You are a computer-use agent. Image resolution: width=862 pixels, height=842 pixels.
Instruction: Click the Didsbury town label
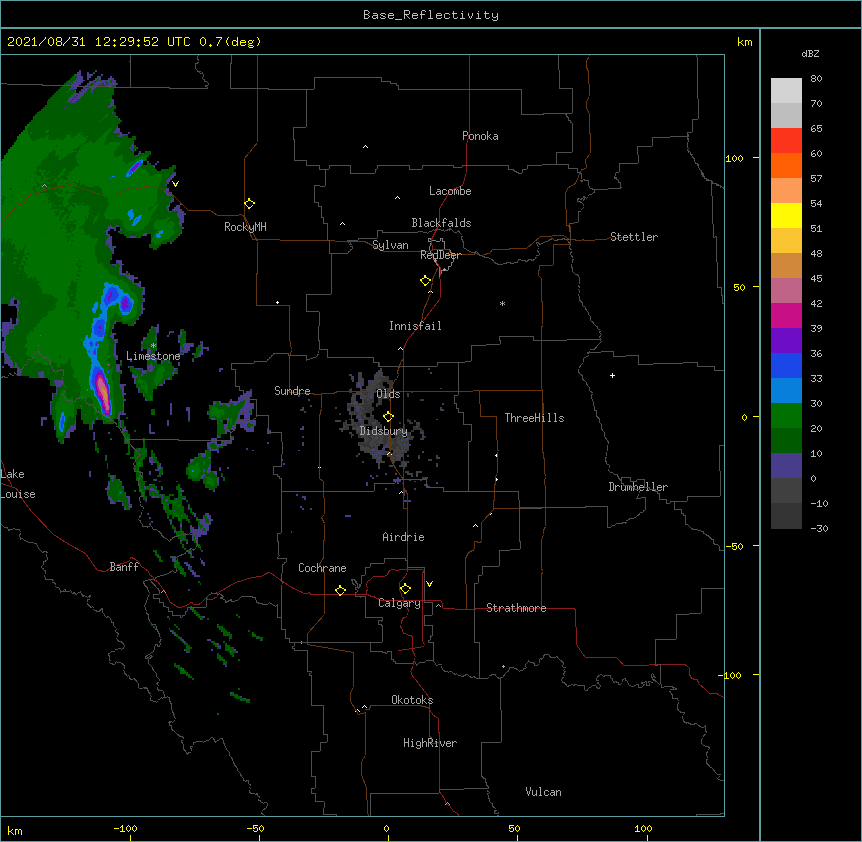[384, 431]
